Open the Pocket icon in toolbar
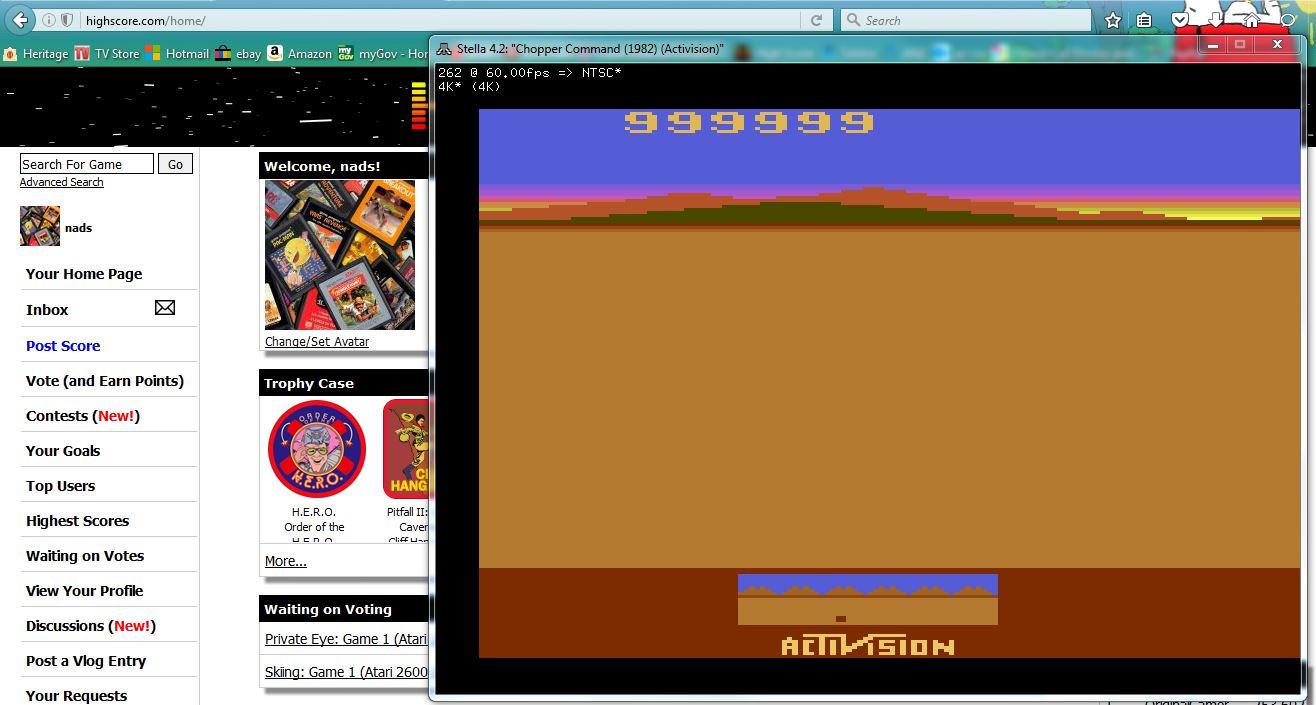Image resolution: width=1316 pixels, height=705 pixels. [x=1180, y=20]
